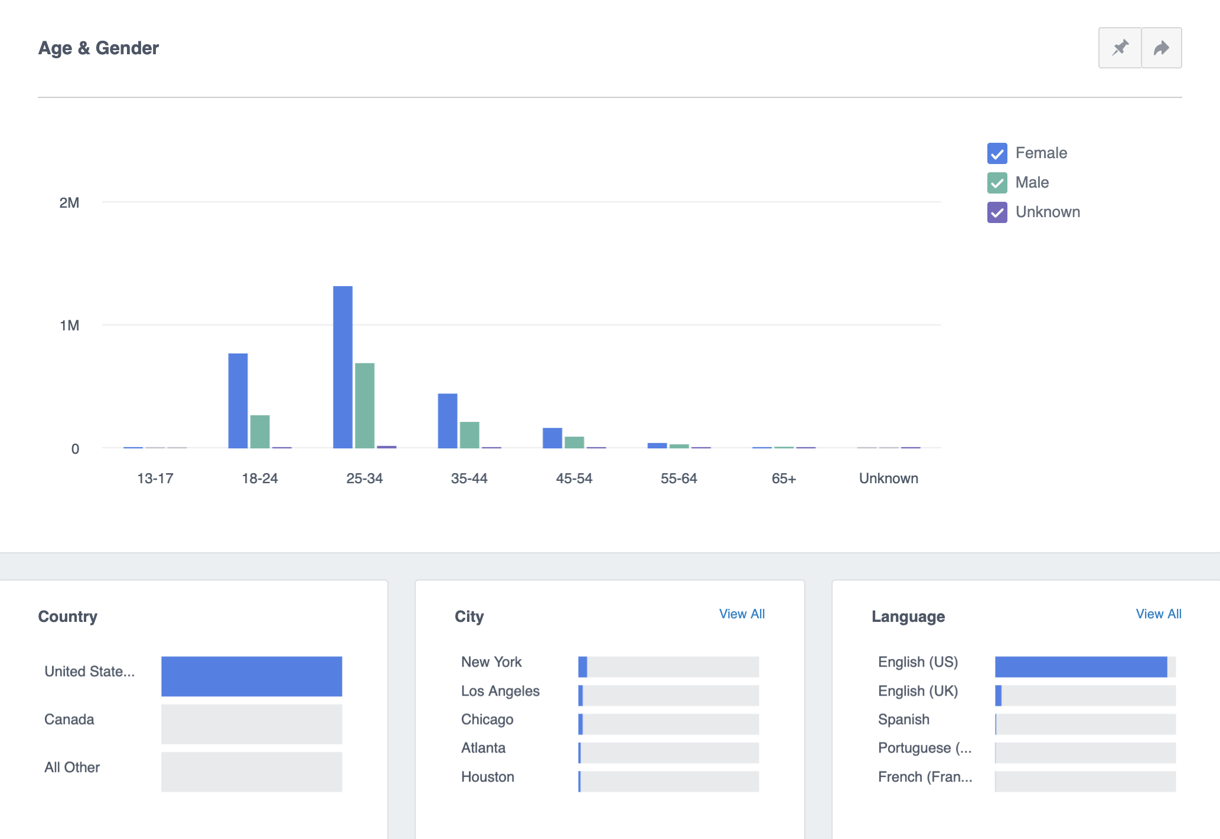Select the United States country bar
Image resolution: width=1220 pixels, height=839 pixels.
(x=251, y=676)
